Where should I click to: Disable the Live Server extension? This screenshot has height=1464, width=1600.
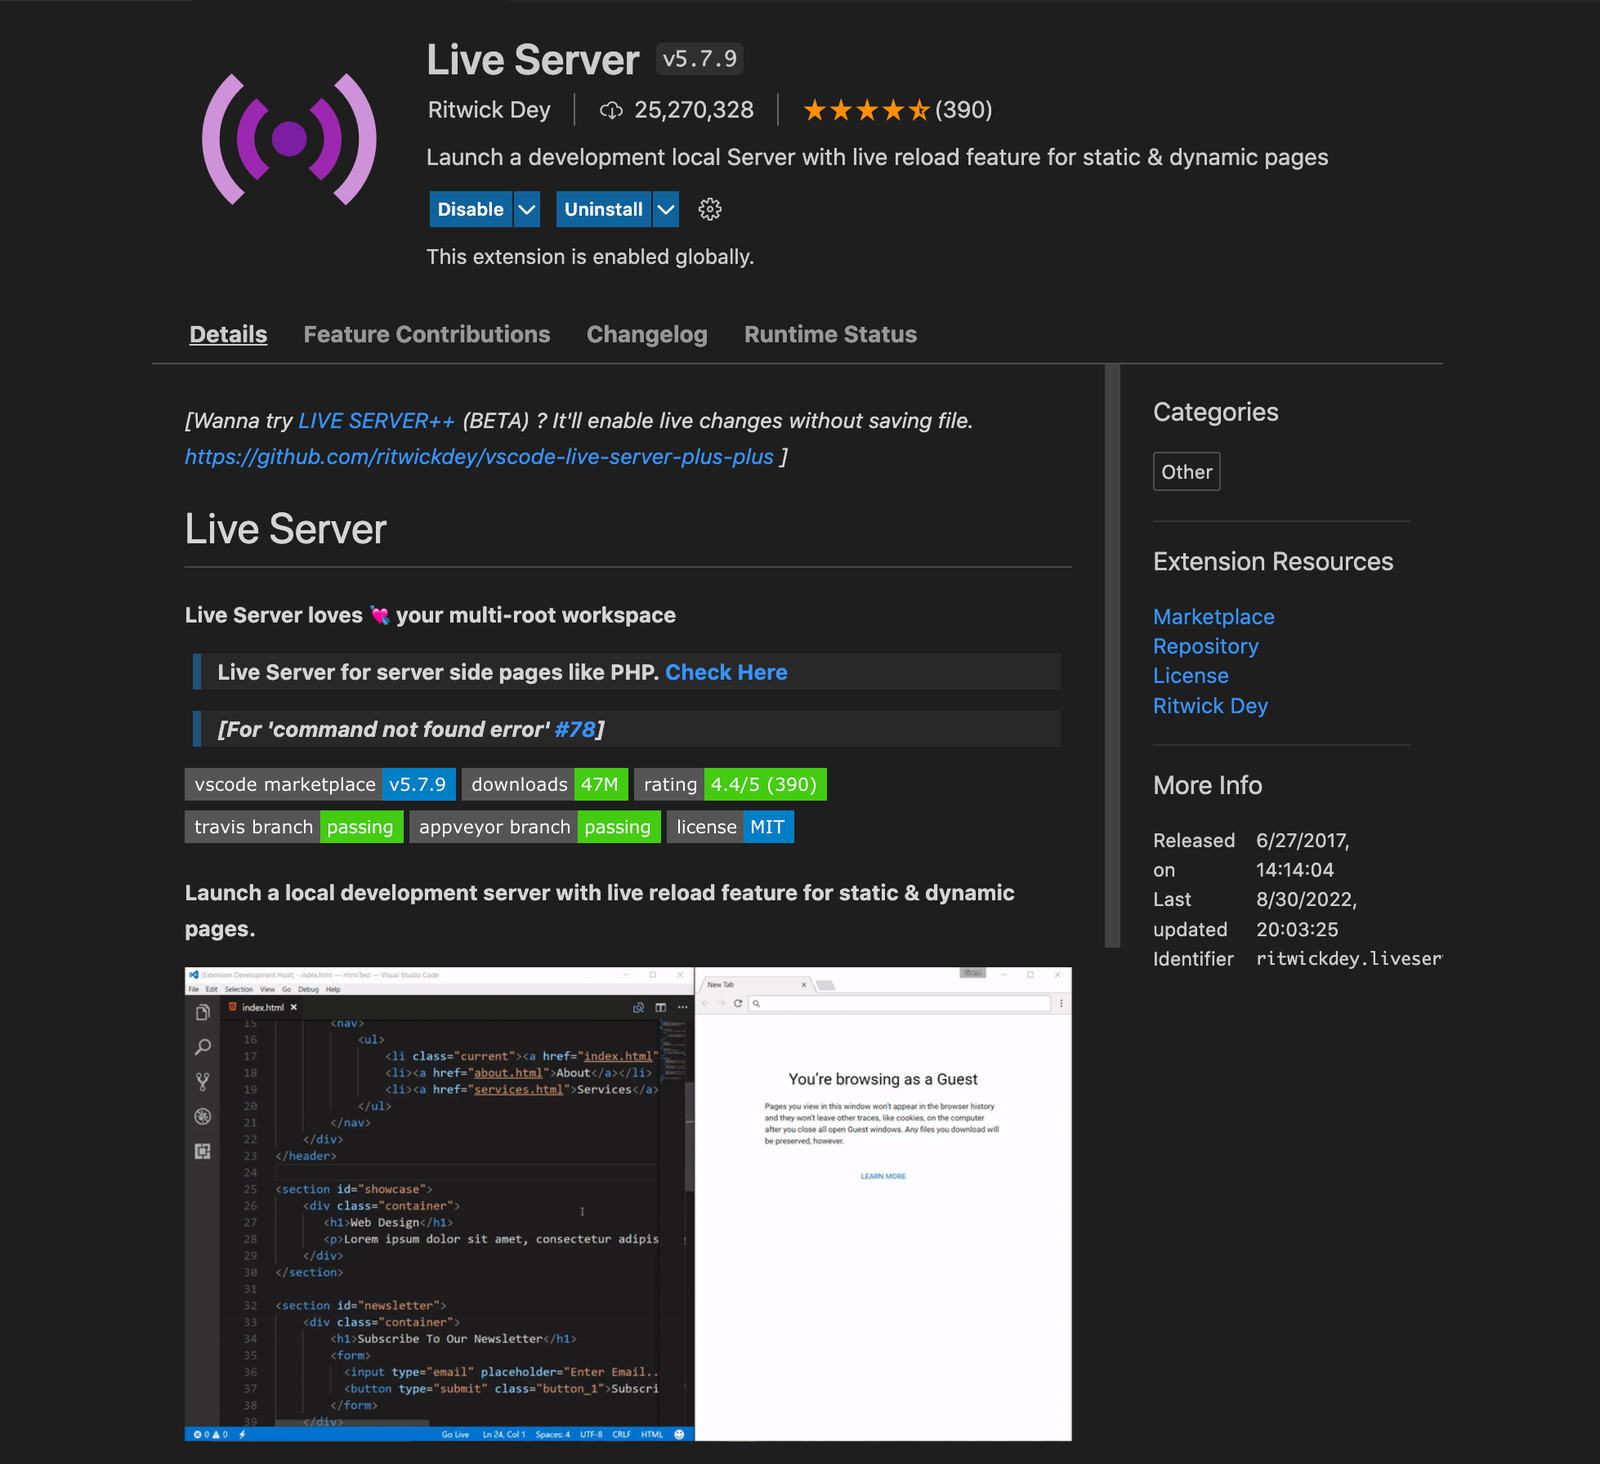pyautogui.click(x=471, y=209)
